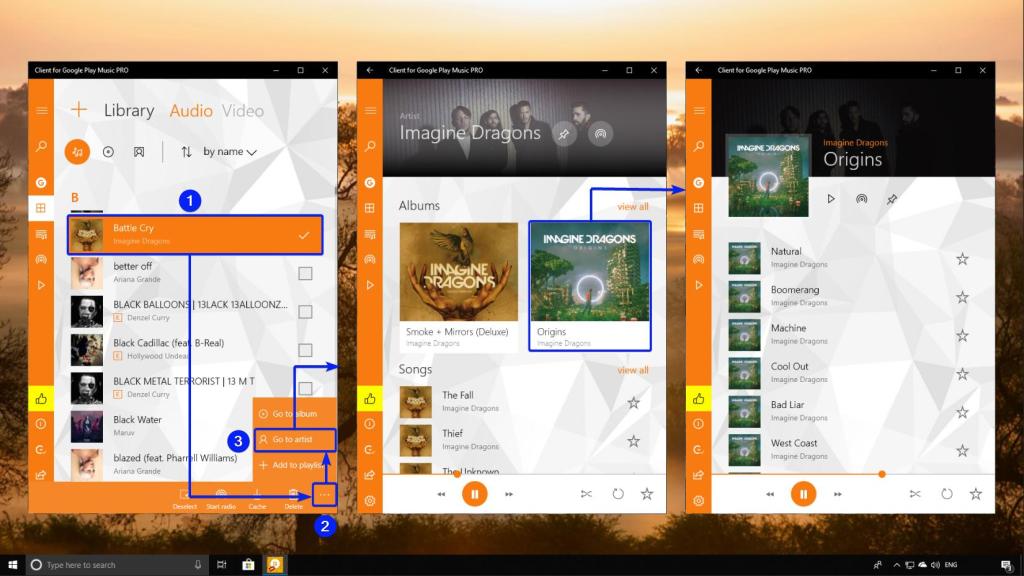Viewport: 1024px width, 576px height.
Task: Click view all next to Songs
Action: (632, 370)
